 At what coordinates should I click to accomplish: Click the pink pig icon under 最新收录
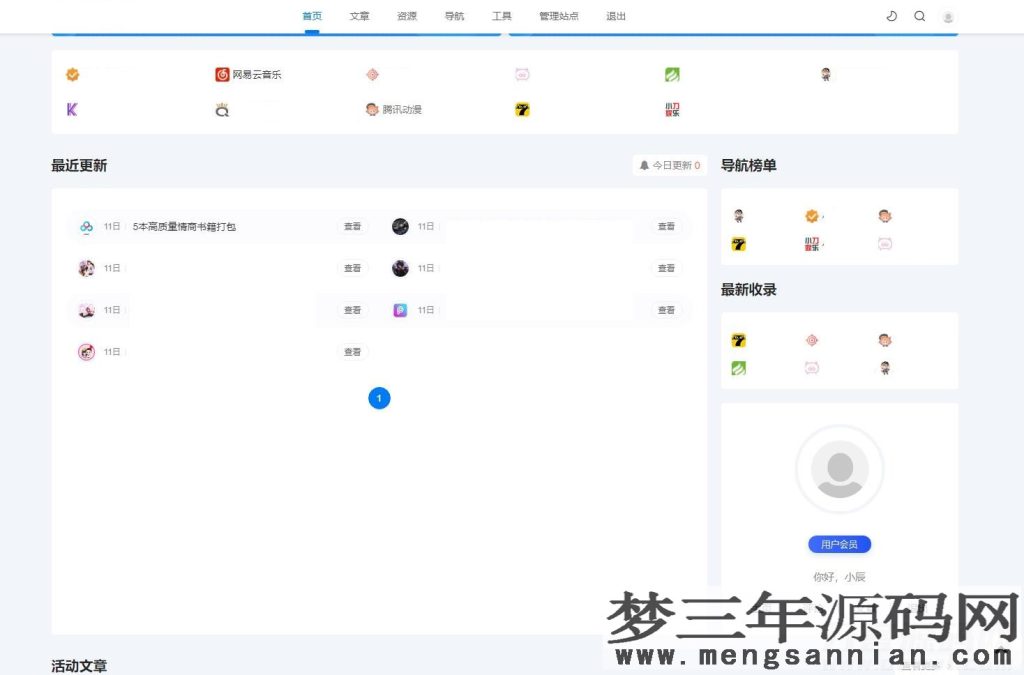click(812, 368)
